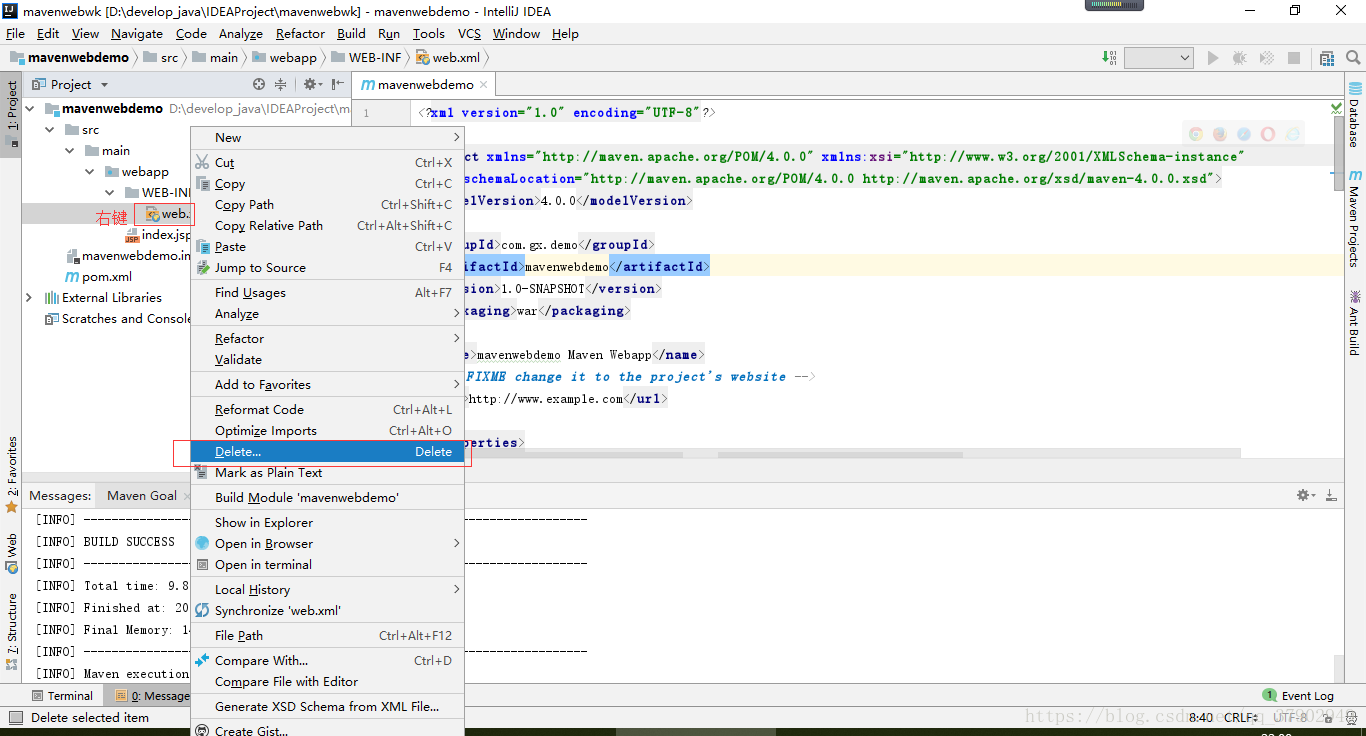The width and height of the screenshot is (1366, 736).
Task: Open file in Opera browser icon
Action: coord(1268,134)
